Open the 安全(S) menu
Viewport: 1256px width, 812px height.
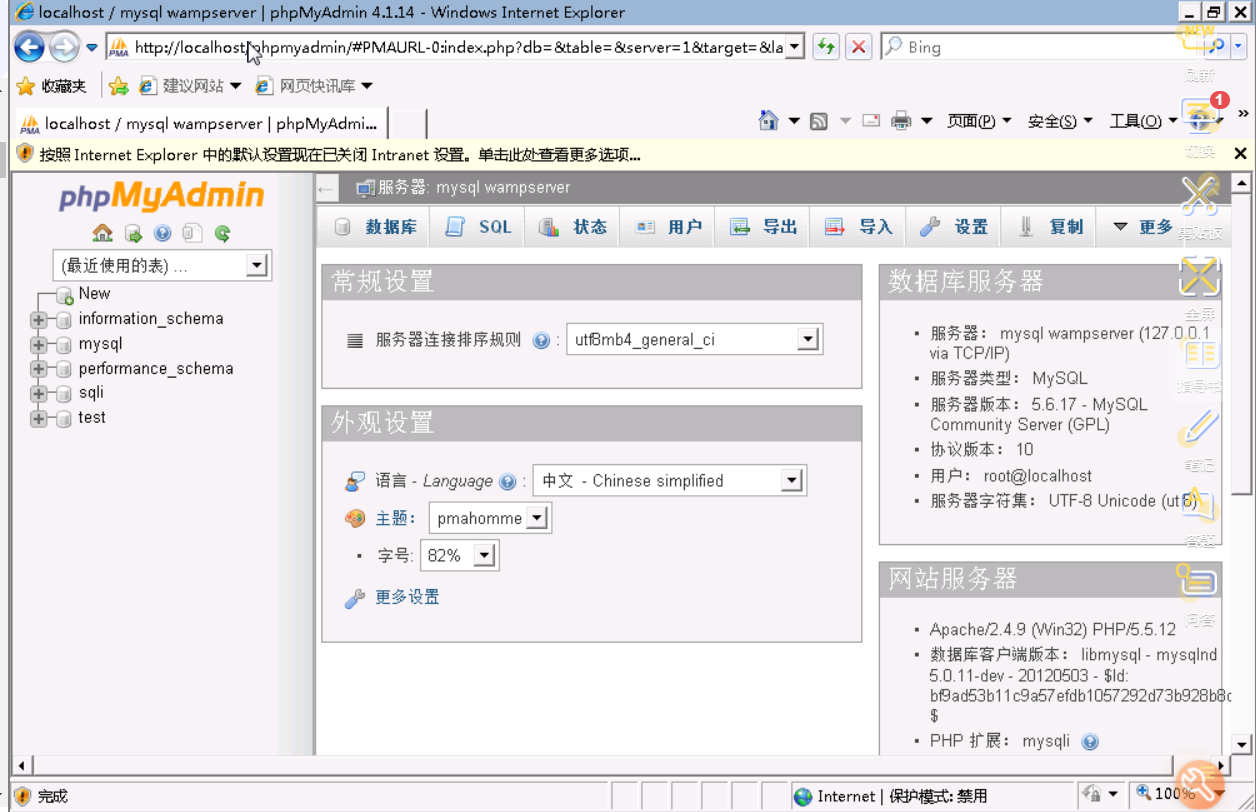coord(1060,121)
